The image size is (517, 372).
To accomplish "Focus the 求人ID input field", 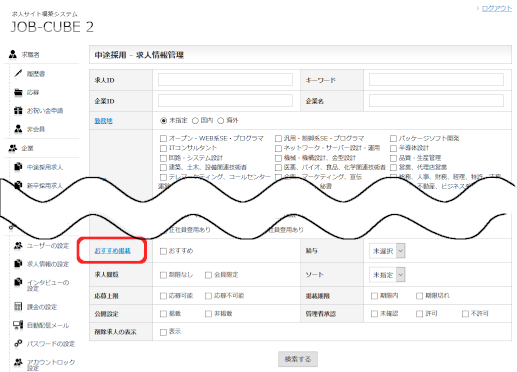I will coord(225,80).
